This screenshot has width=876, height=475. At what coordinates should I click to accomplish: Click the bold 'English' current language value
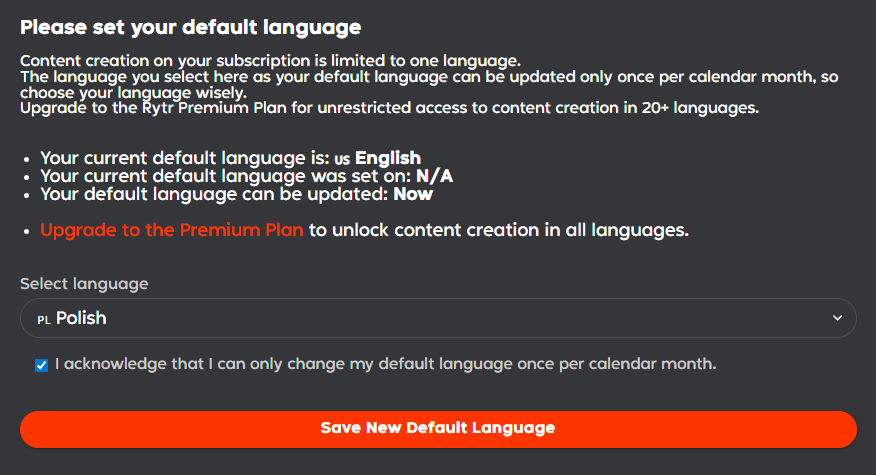pyautogui.click(x=388, y=158)
